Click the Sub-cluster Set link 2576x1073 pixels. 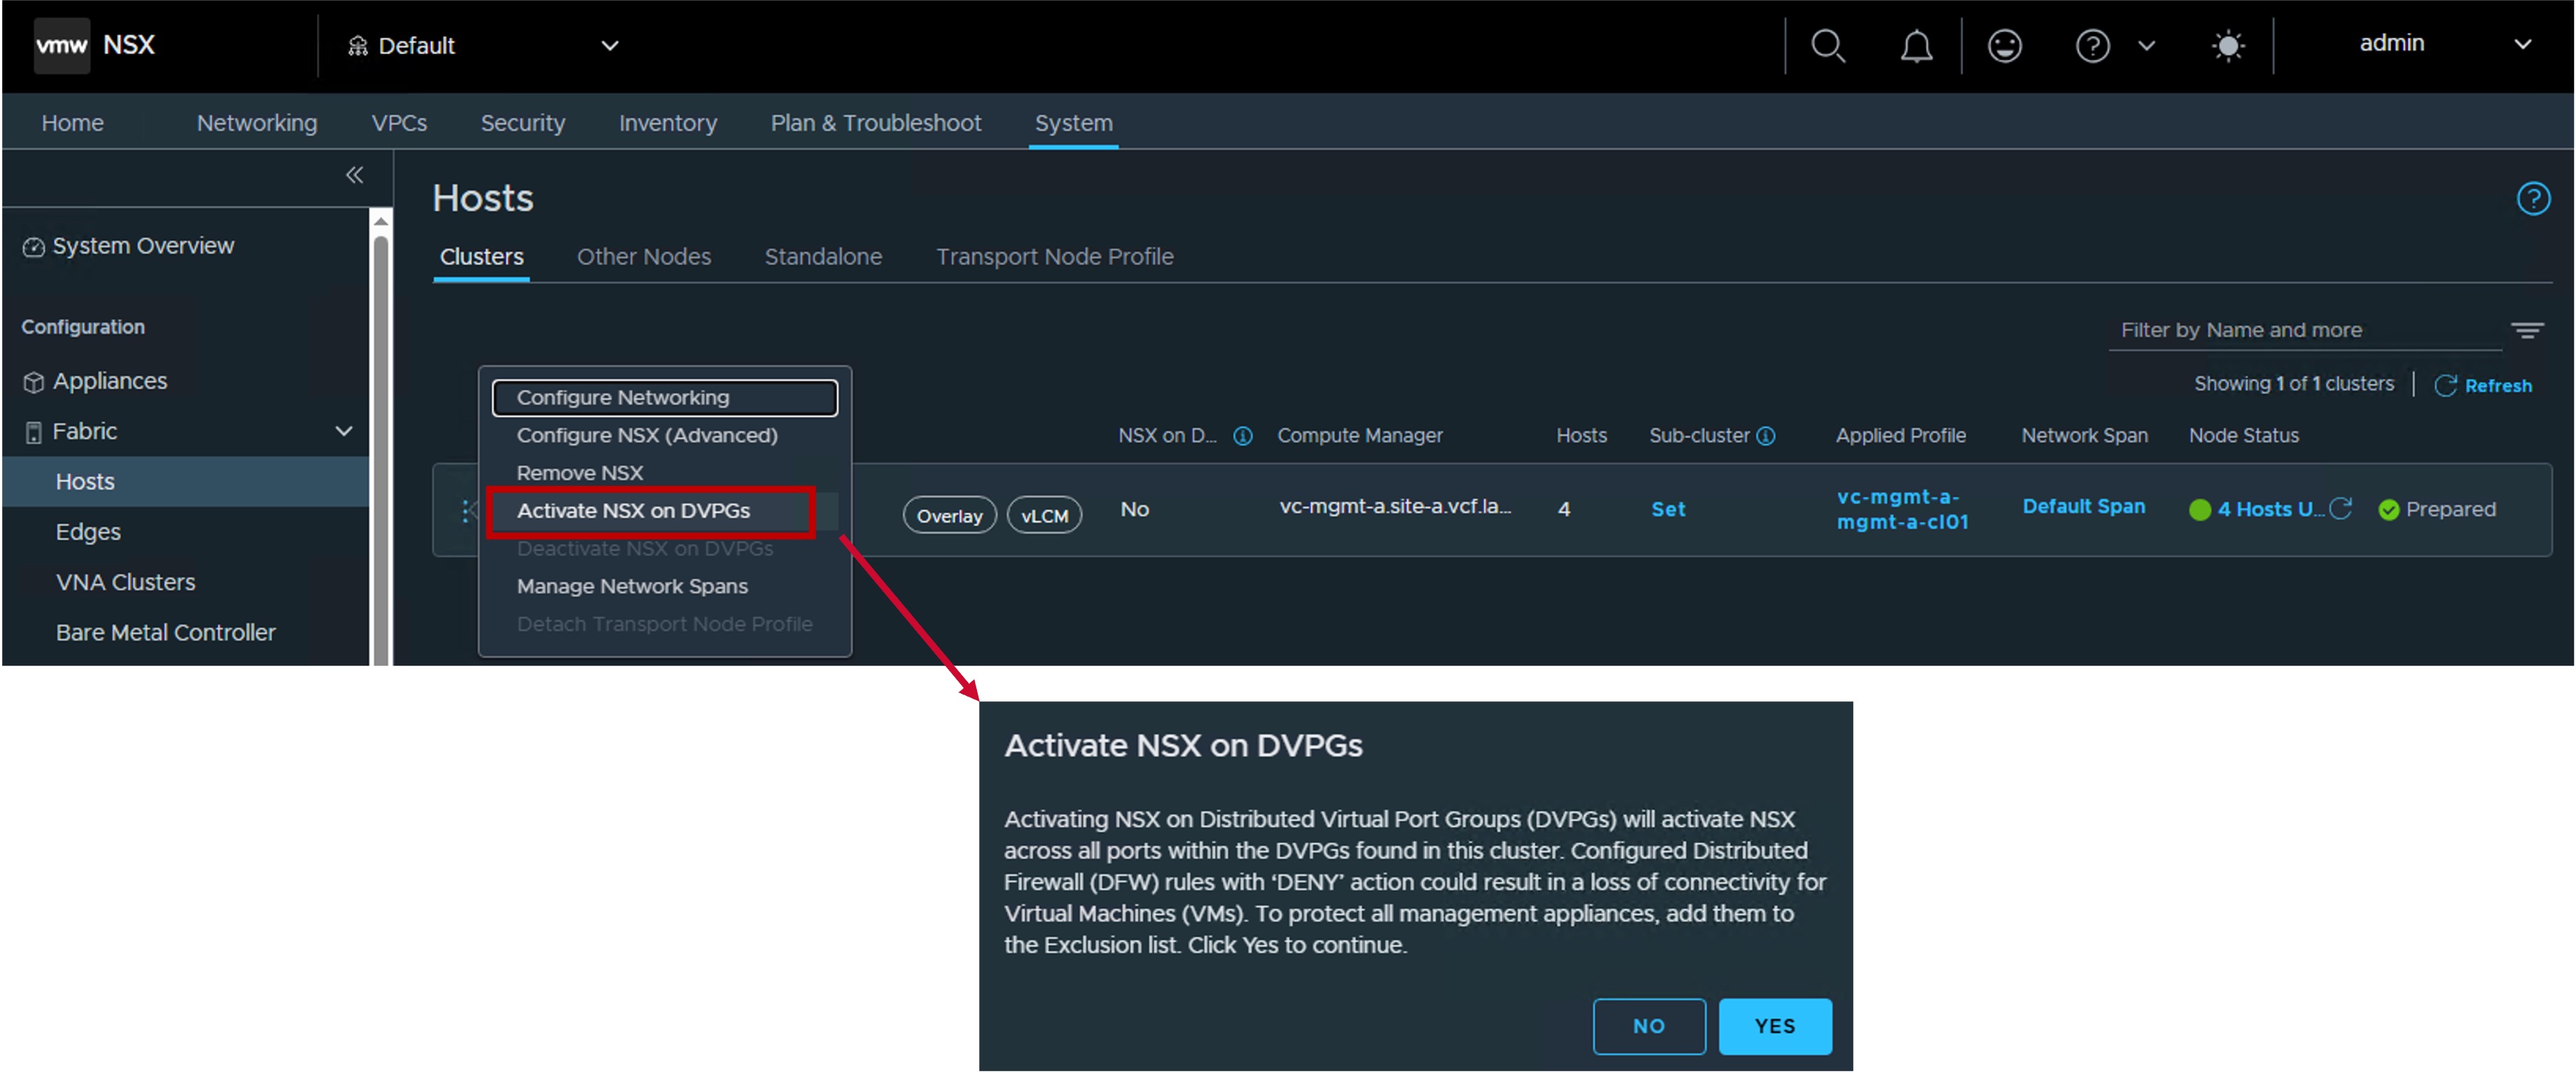[1668, 510]
